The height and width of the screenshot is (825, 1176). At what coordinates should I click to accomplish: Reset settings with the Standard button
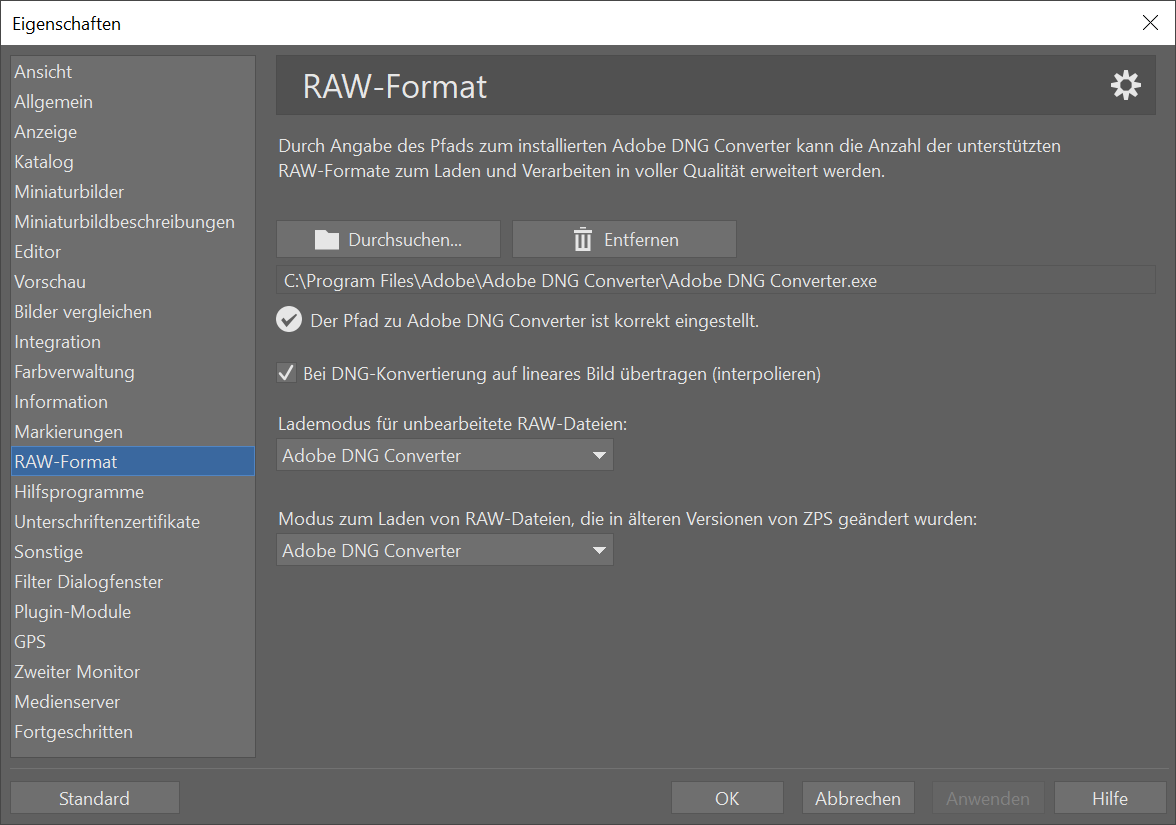[x=94, y=798]
